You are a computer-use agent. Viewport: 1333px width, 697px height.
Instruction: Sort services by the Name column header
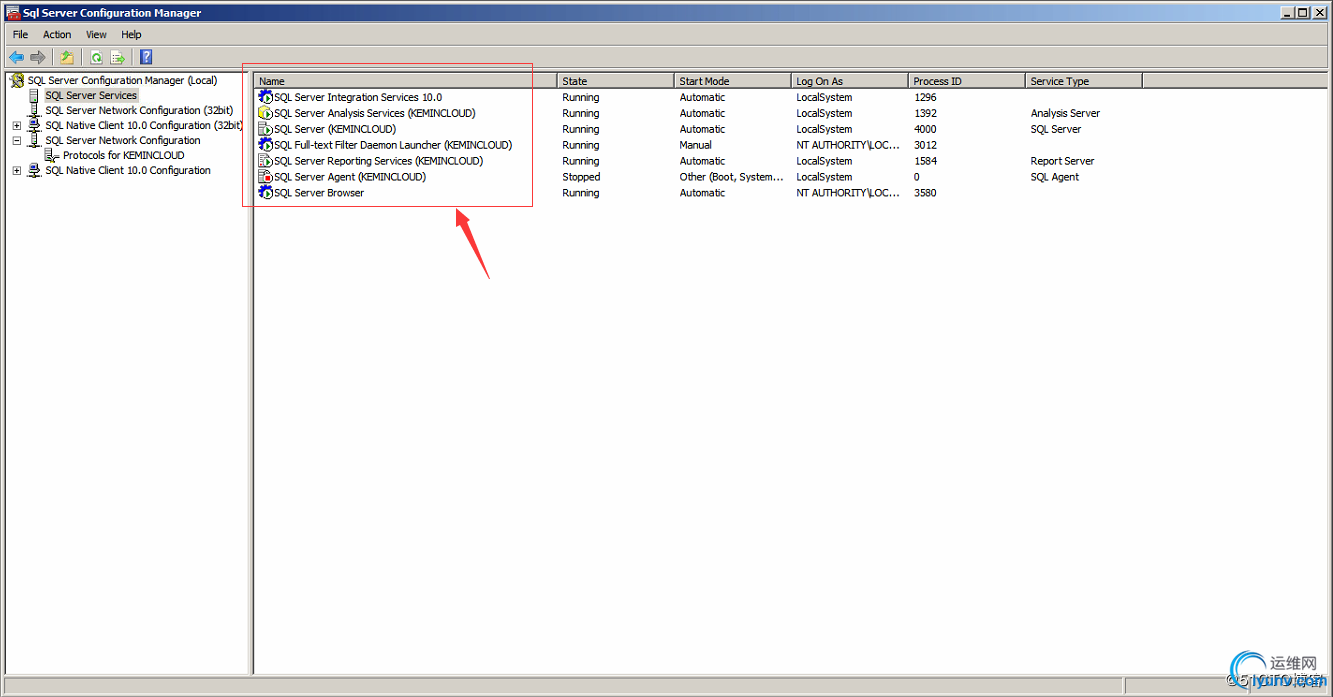coord(406,81)
